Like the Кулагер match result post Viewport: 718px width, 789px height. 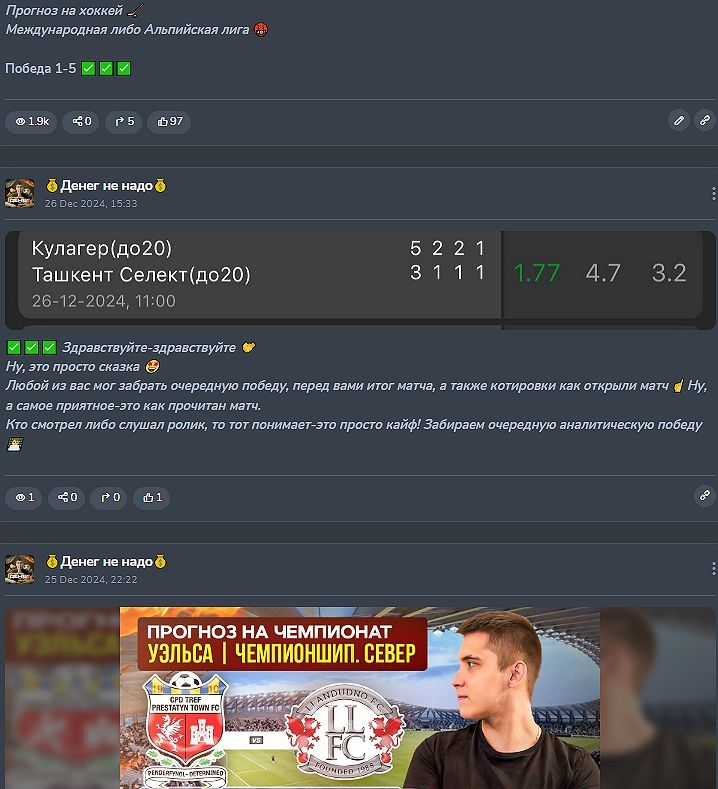tap(151, 498)
